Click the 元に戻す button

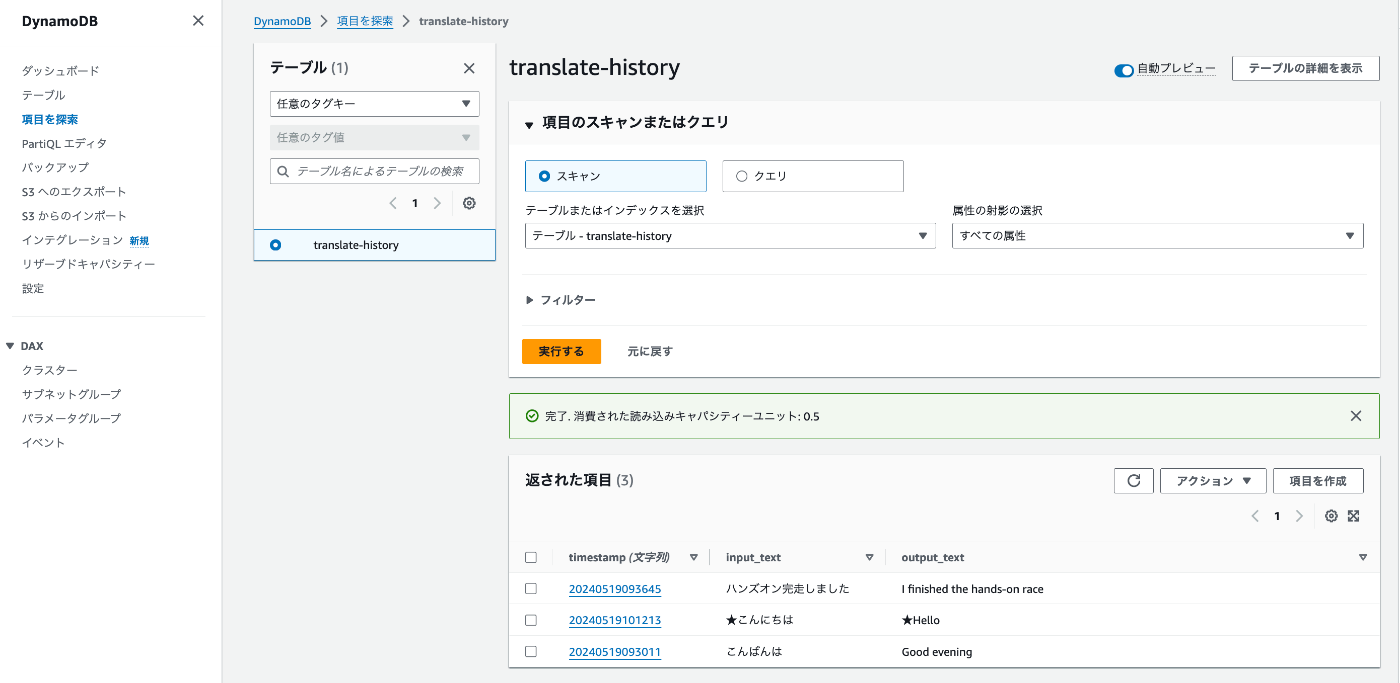click(650, 351)
